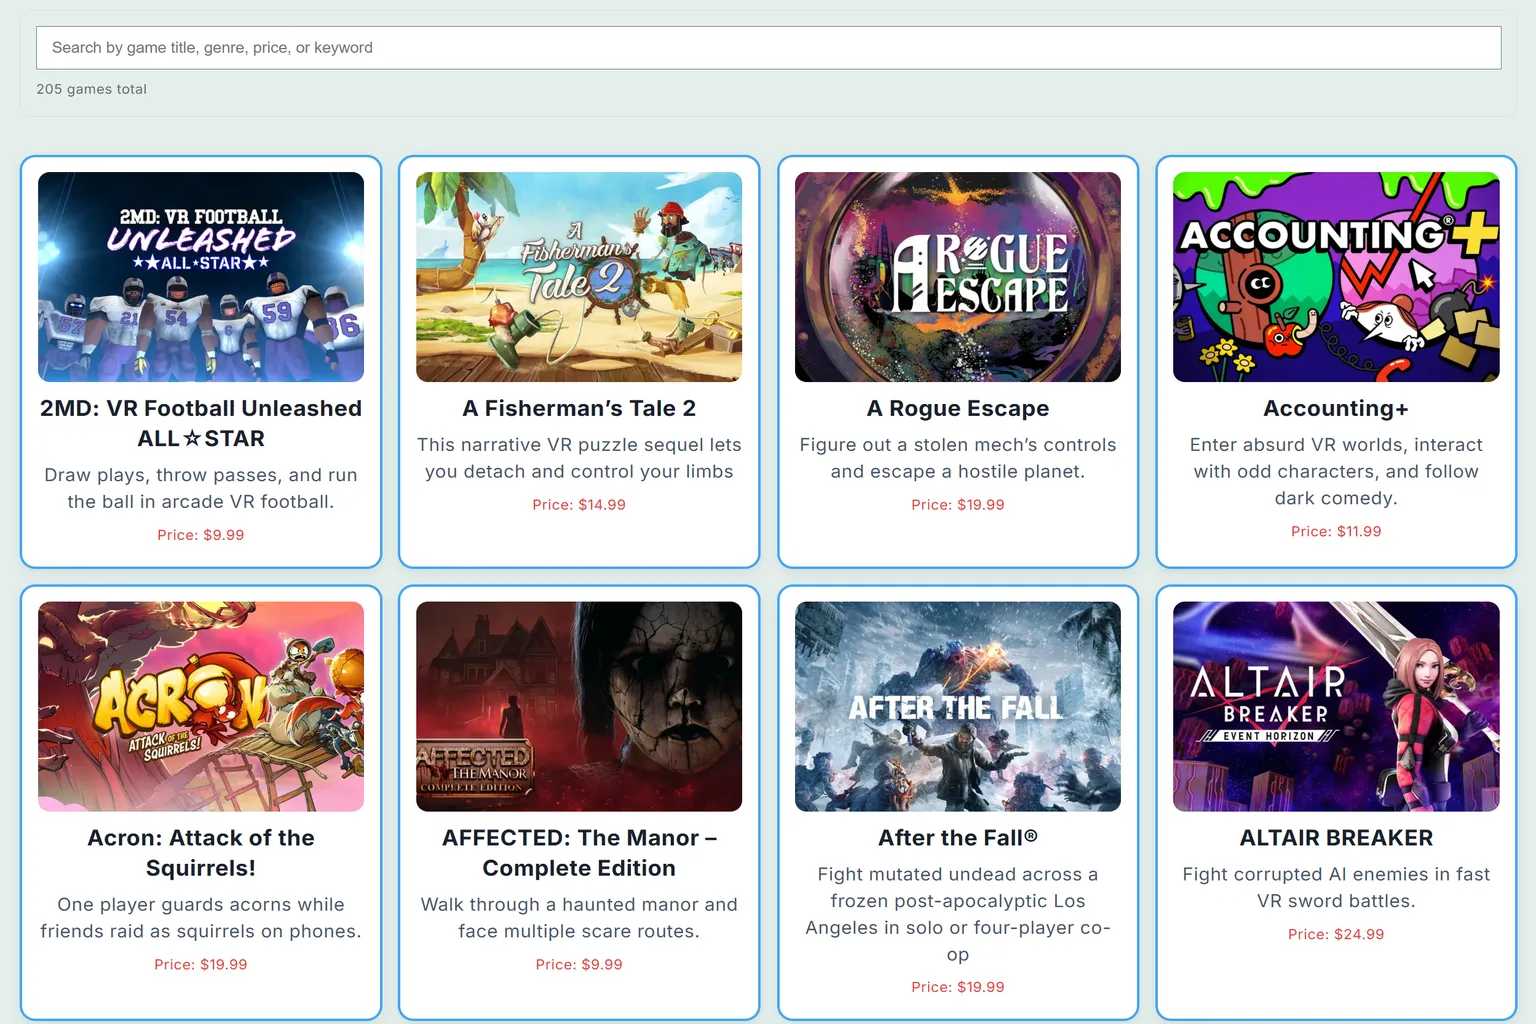Open the Accounting+ cover image

pos(1336,277)
